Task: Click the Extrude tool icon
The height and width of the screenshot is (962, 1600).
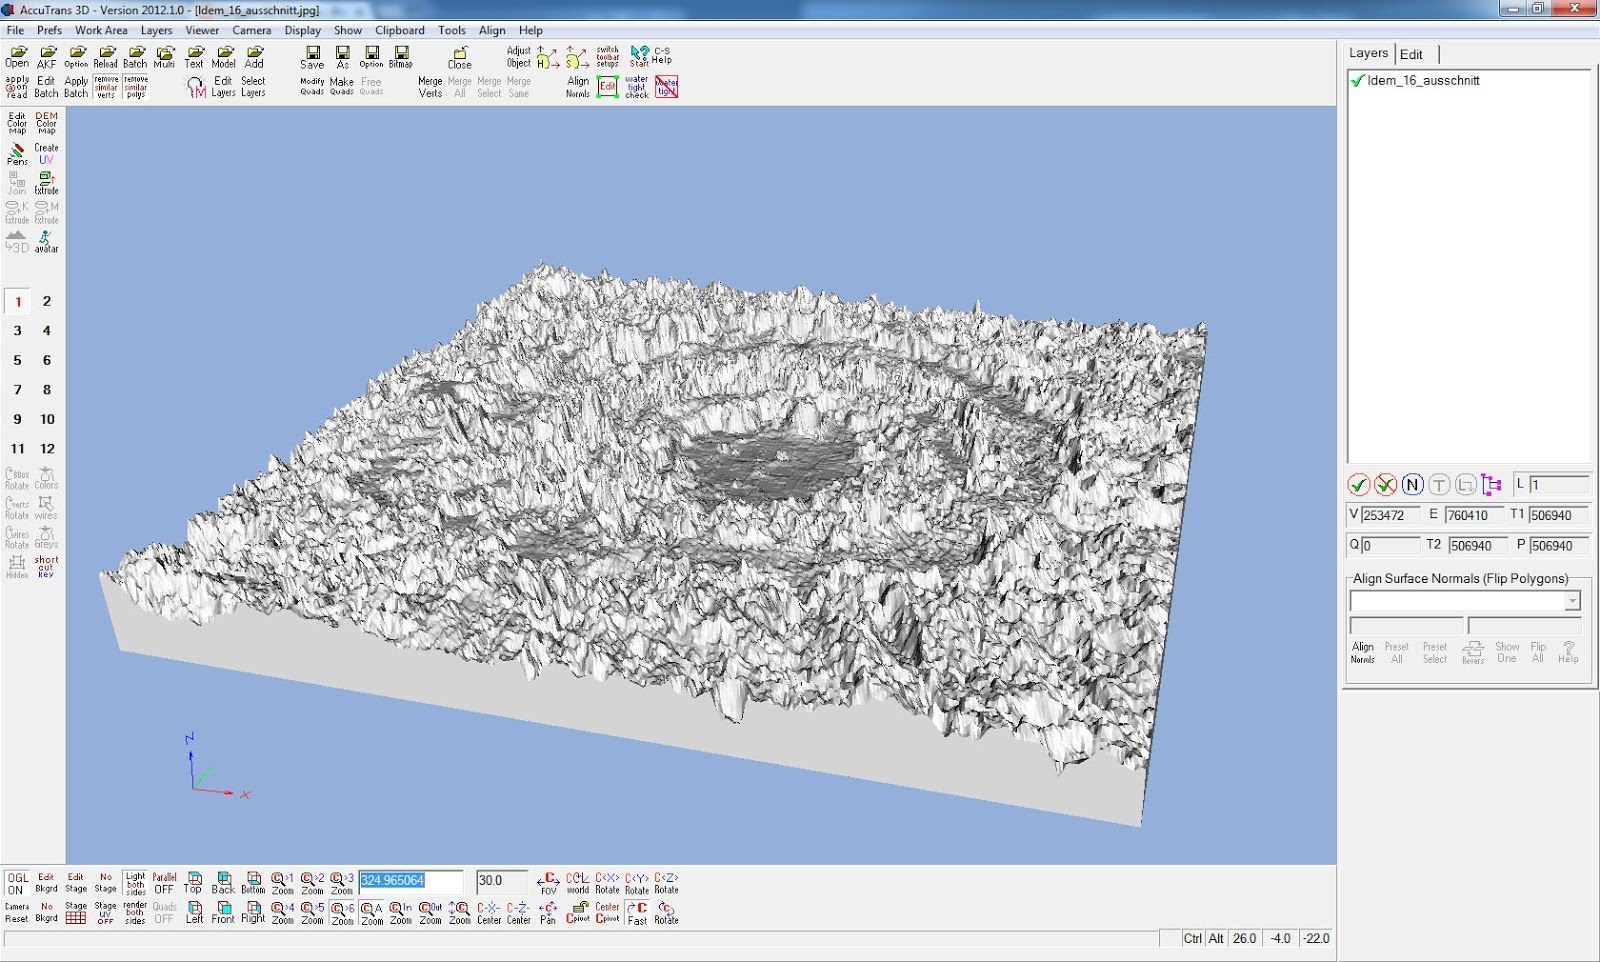Action: tap(46, 183)
